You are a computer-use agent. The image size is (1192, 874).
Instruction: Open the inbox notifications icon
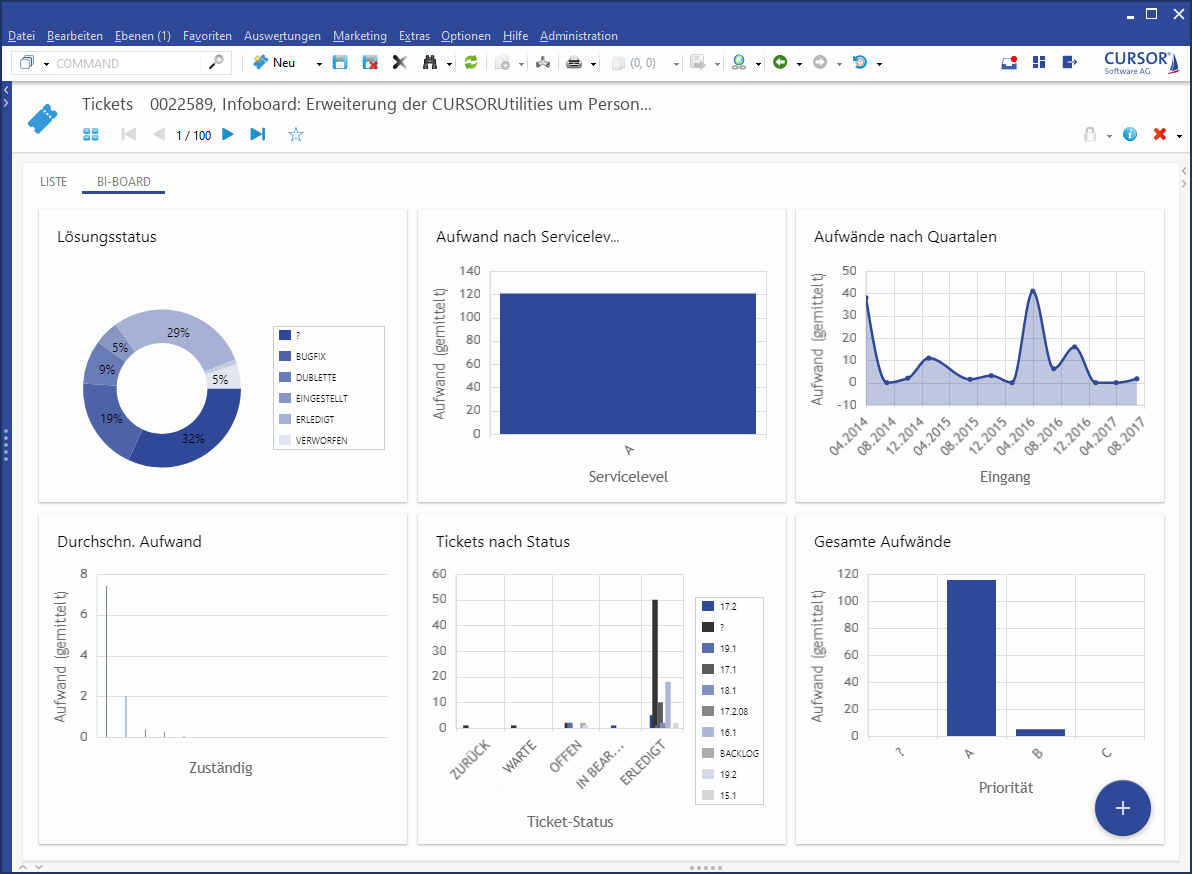tap(1009, 63)
